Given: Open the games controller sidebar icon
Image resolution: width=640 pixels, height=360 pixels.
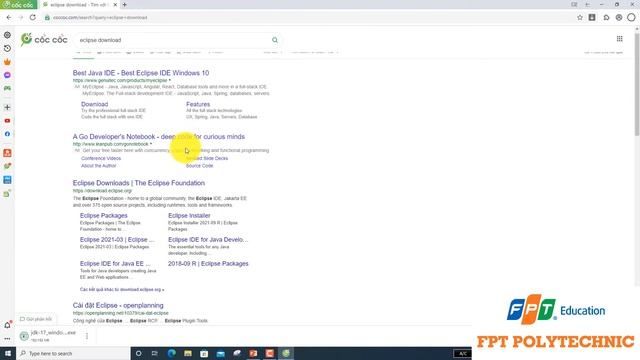Looking at the screenshot, I should click(x=7, y=88).
